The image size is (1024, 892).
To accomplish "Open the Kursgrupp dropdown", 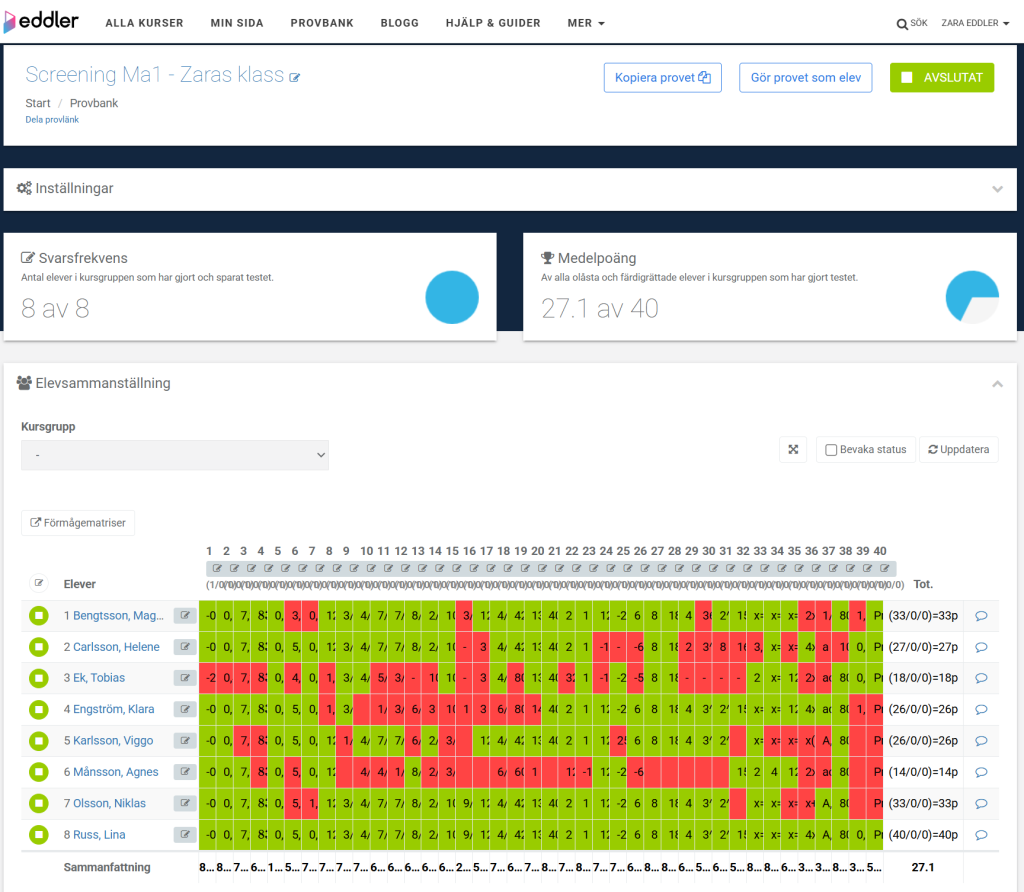I will coord(175,455).
